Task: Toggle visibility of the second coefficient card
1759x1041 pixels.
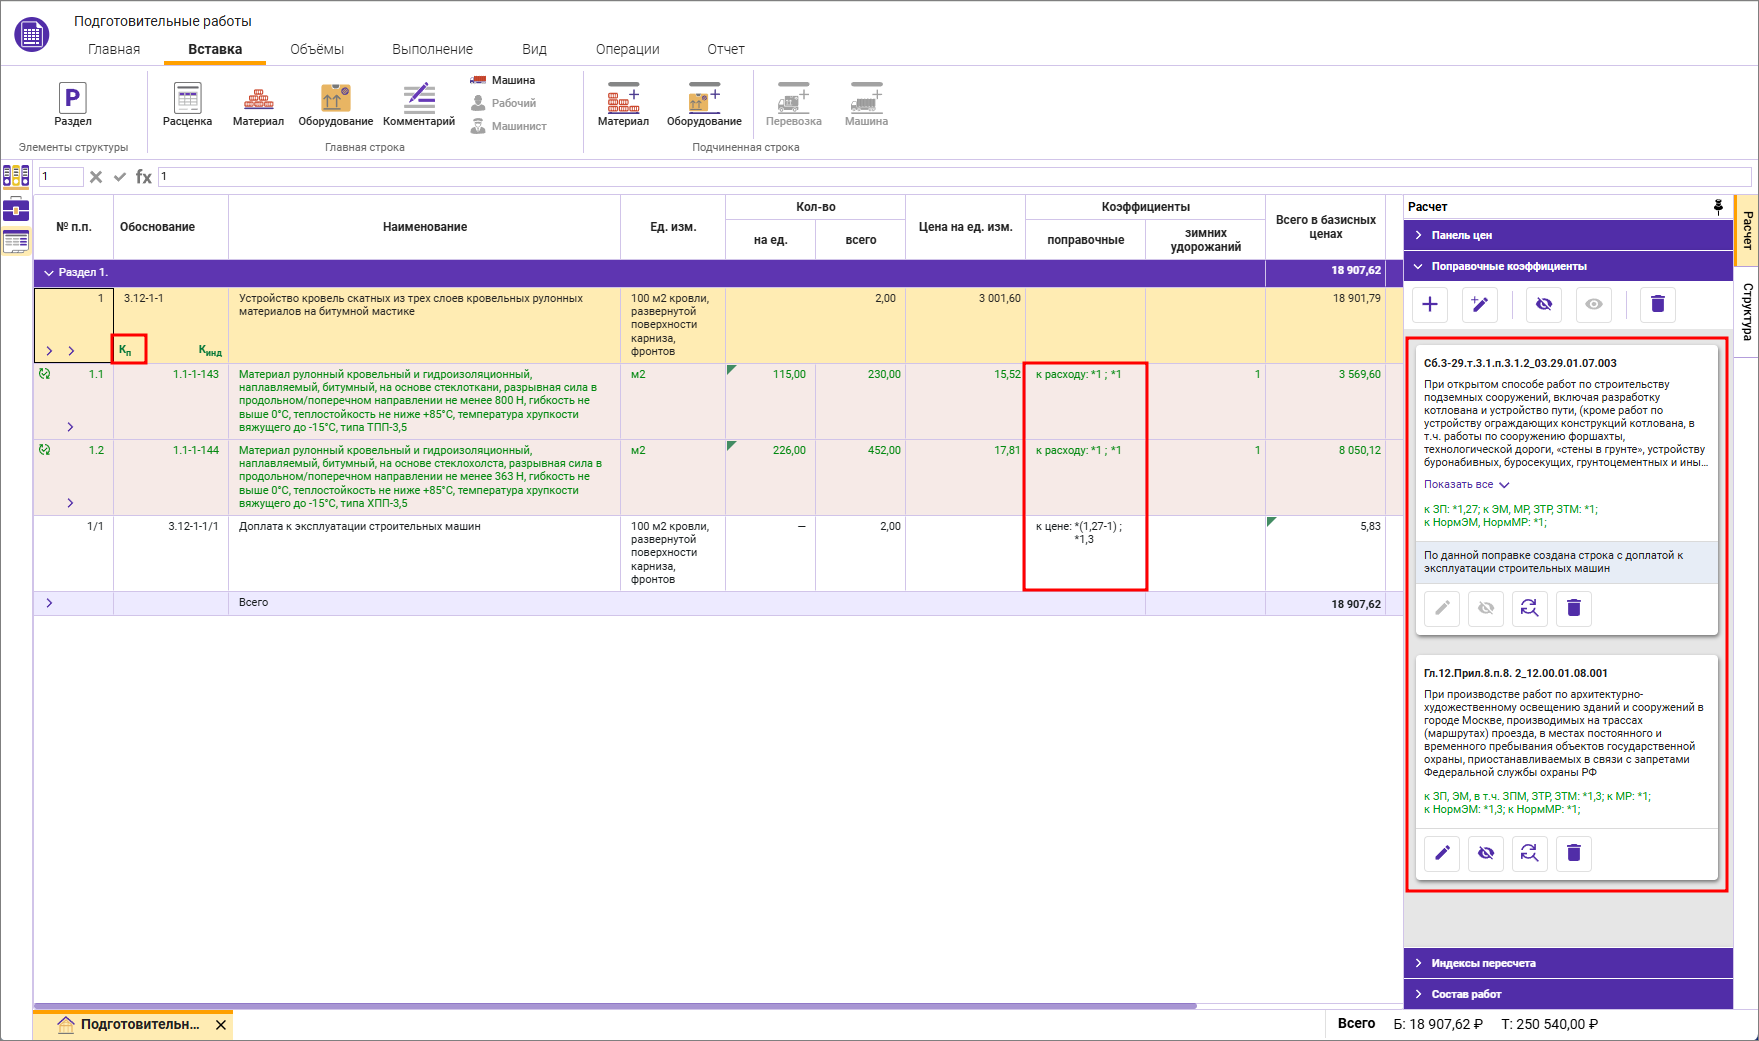Action: (1486, 853)
